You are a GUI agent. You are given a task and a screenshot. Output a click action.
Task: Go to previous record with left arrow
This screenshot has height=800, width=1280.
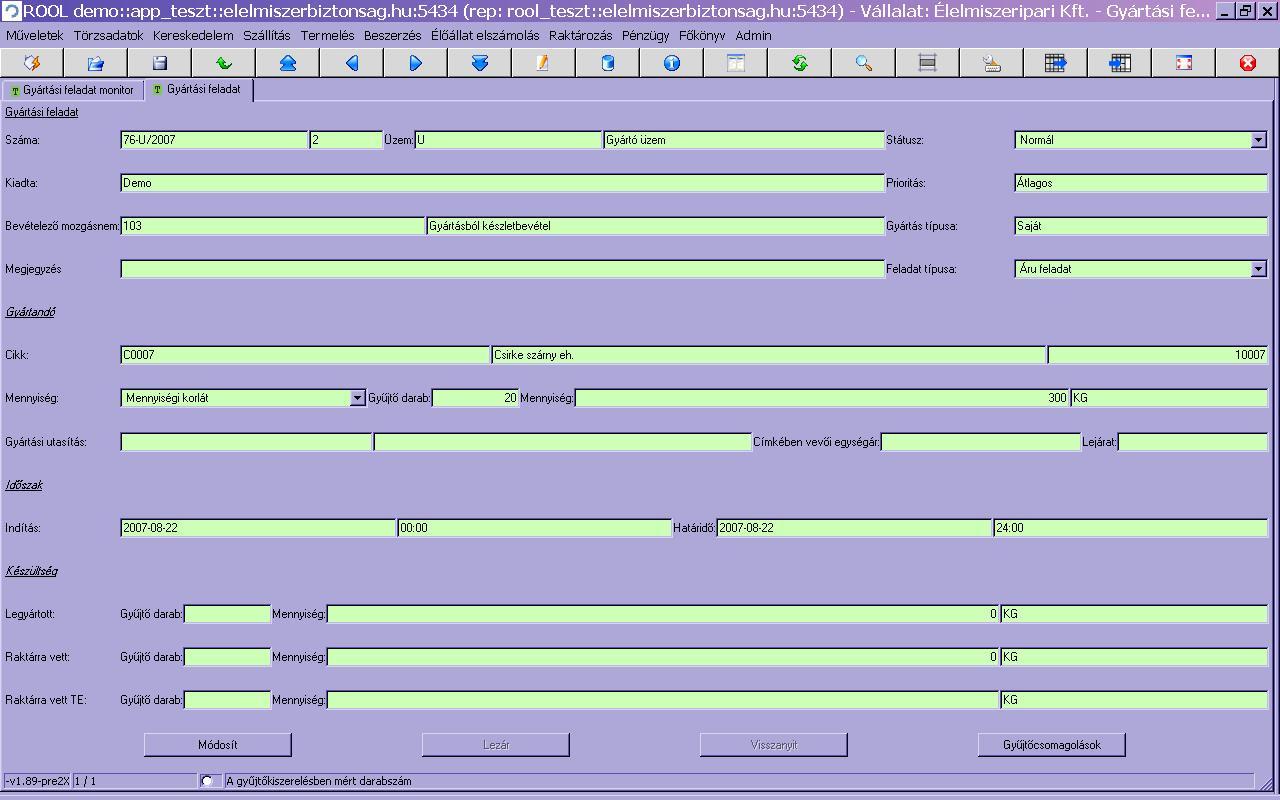tap(352, 63)
